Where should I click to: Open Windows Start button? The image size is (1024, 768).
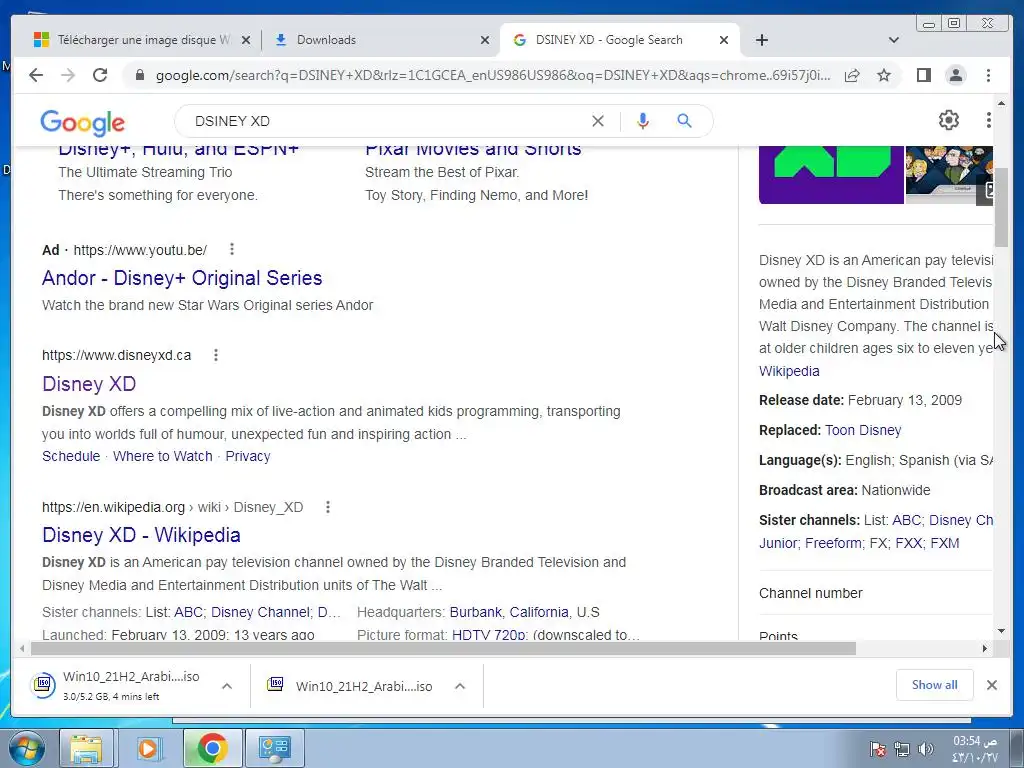(x=27, y=748)
